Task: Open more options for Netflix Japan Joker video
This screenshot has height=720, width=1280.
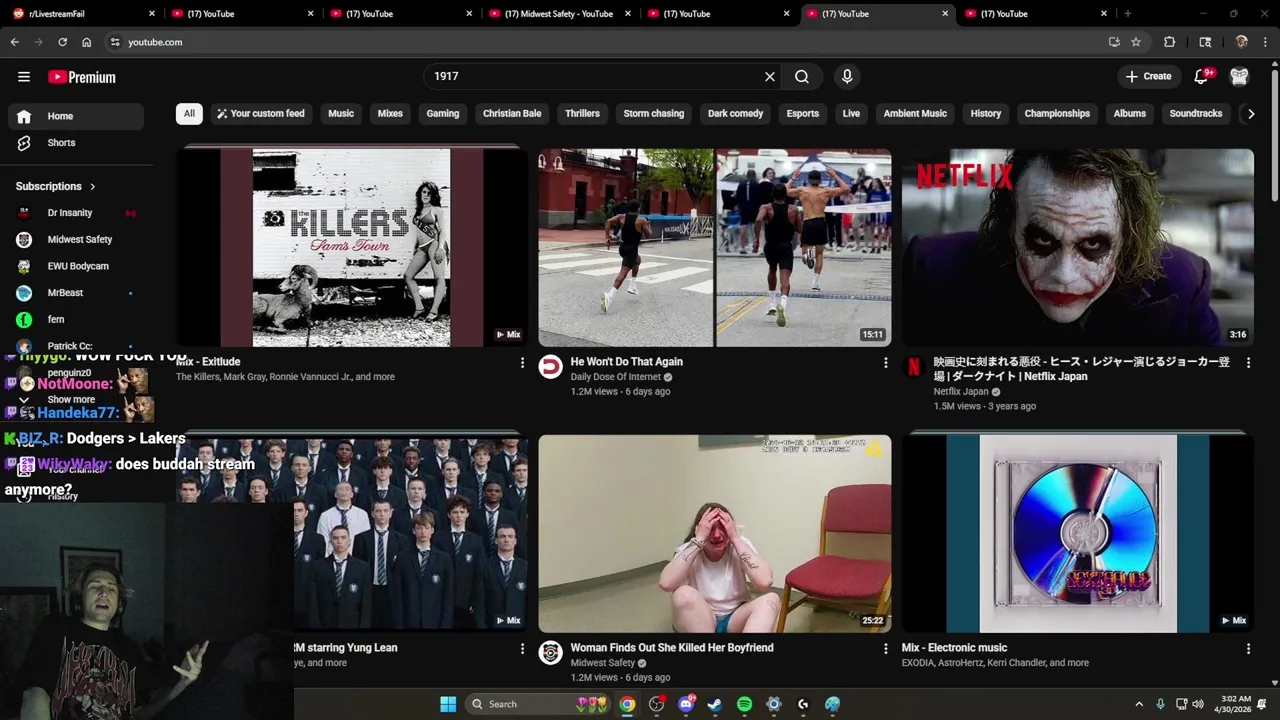Action: tap(1248, 362)
